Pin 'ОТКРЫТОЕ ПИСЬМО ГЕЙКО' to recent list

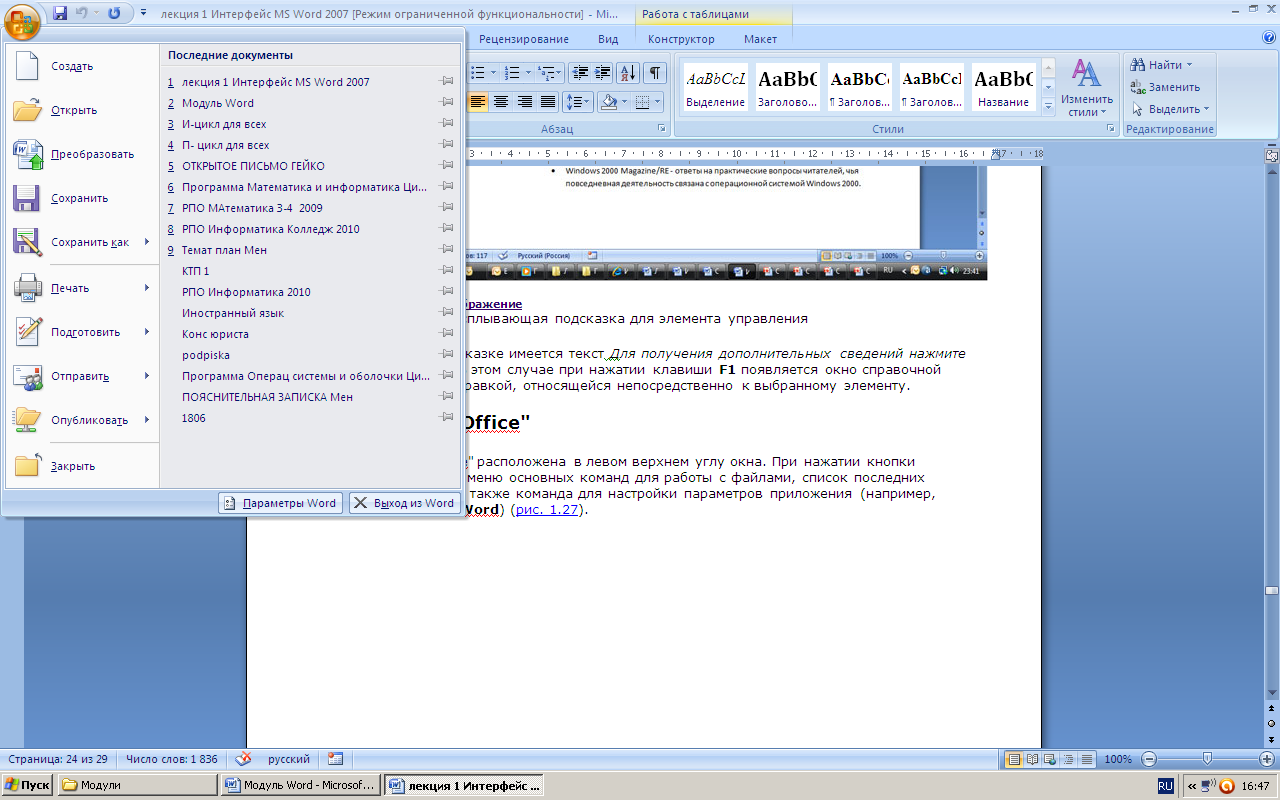447,166
